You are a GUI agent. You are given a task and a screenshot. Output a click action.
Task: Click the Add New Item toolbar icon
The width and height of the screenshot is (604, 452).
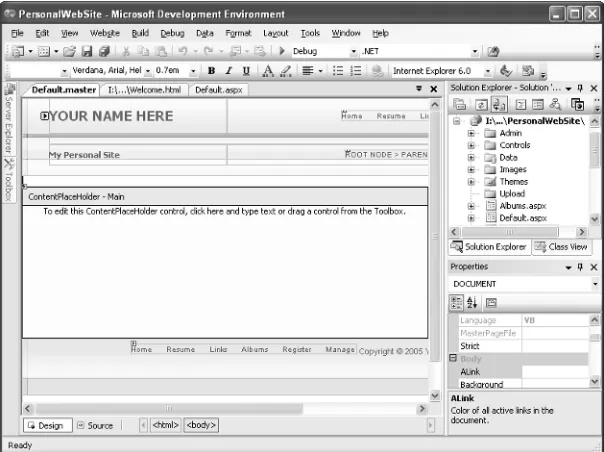pyautogui.click(x=43, y=51)
